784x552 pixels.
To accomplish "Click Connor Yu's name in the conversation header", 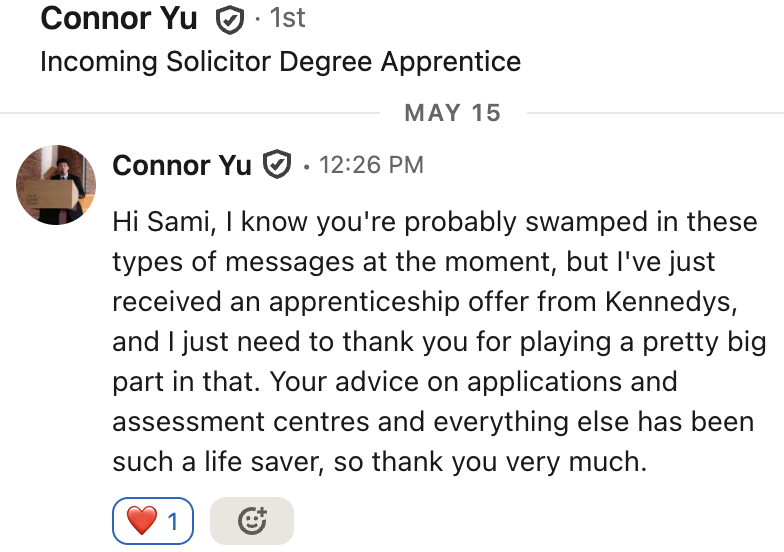I will coord(119,18).
